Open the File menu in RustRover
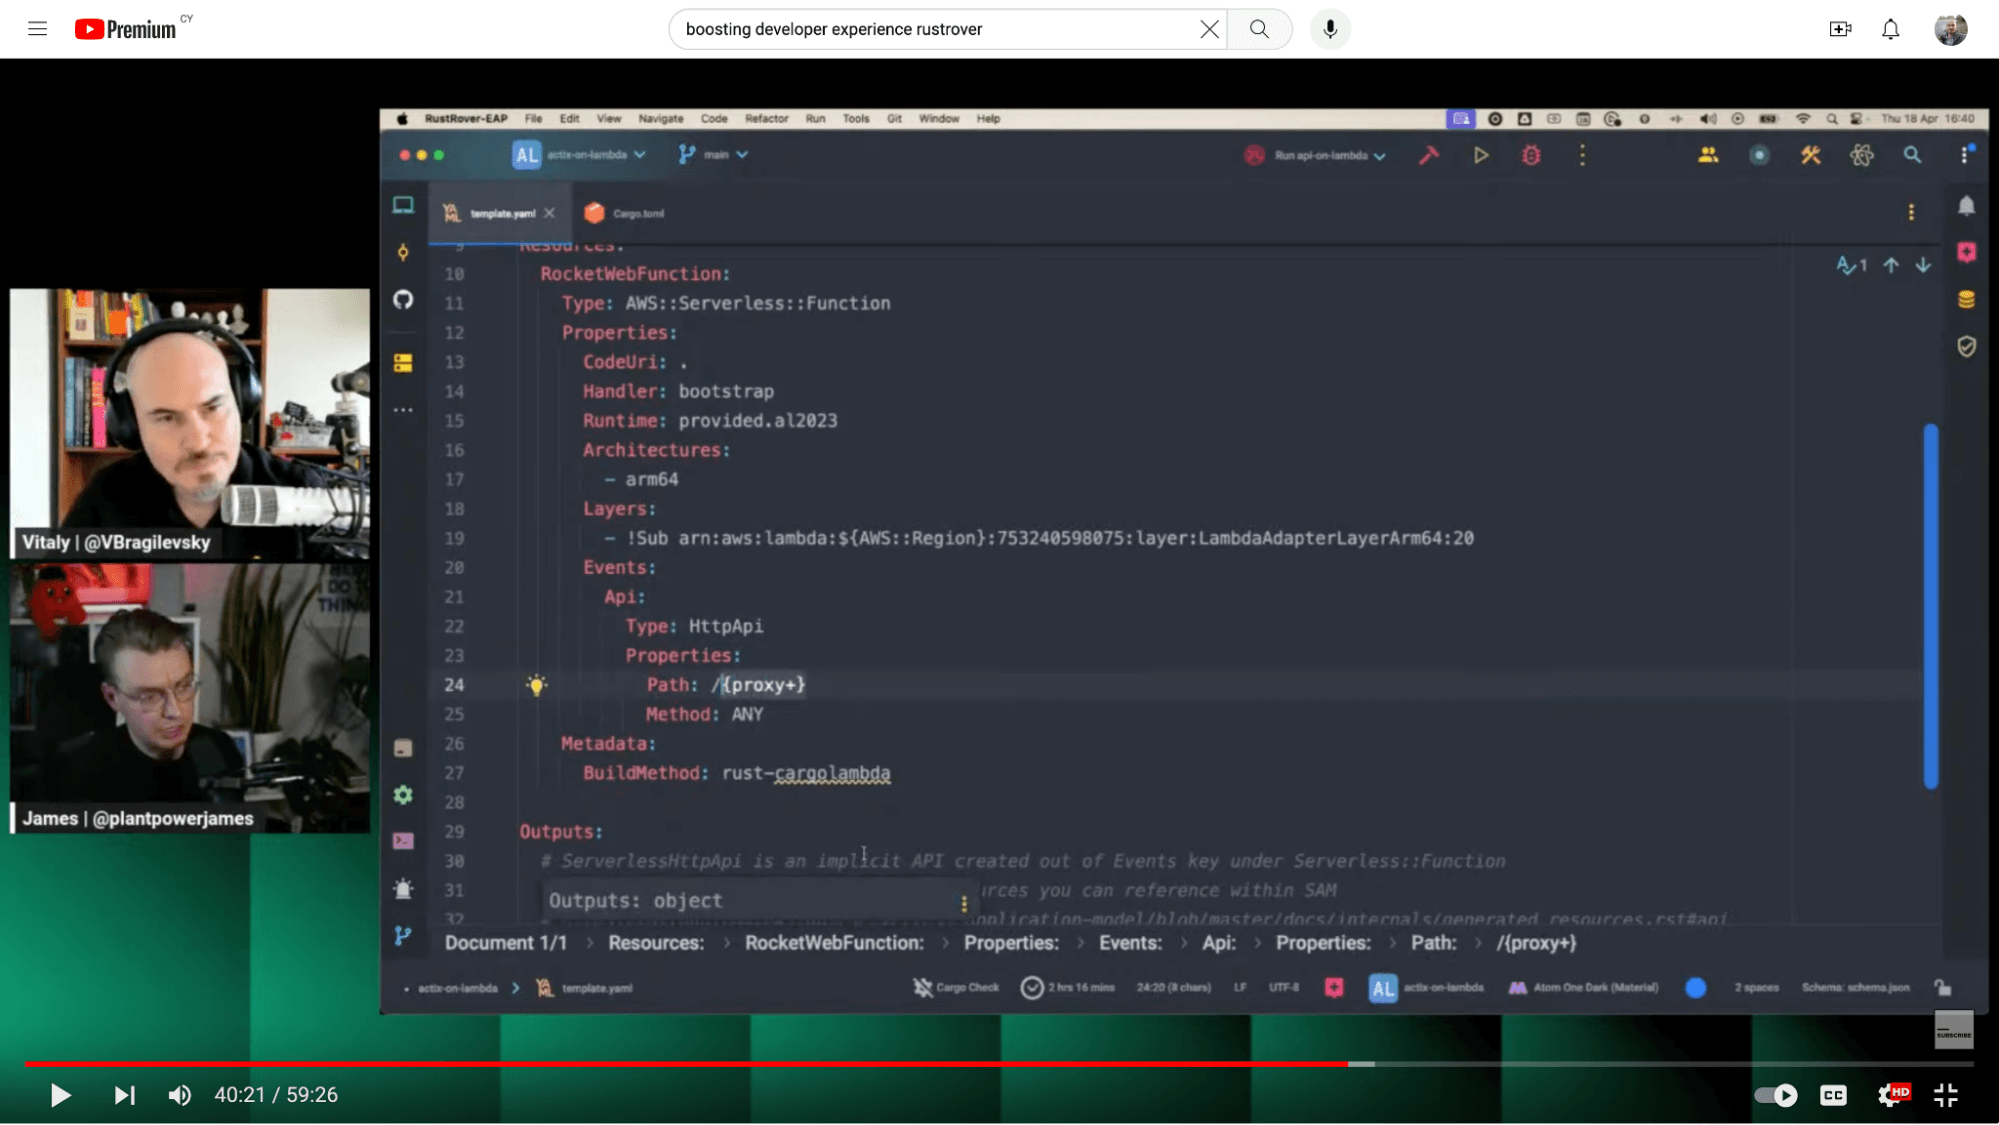 pos(533,118)
